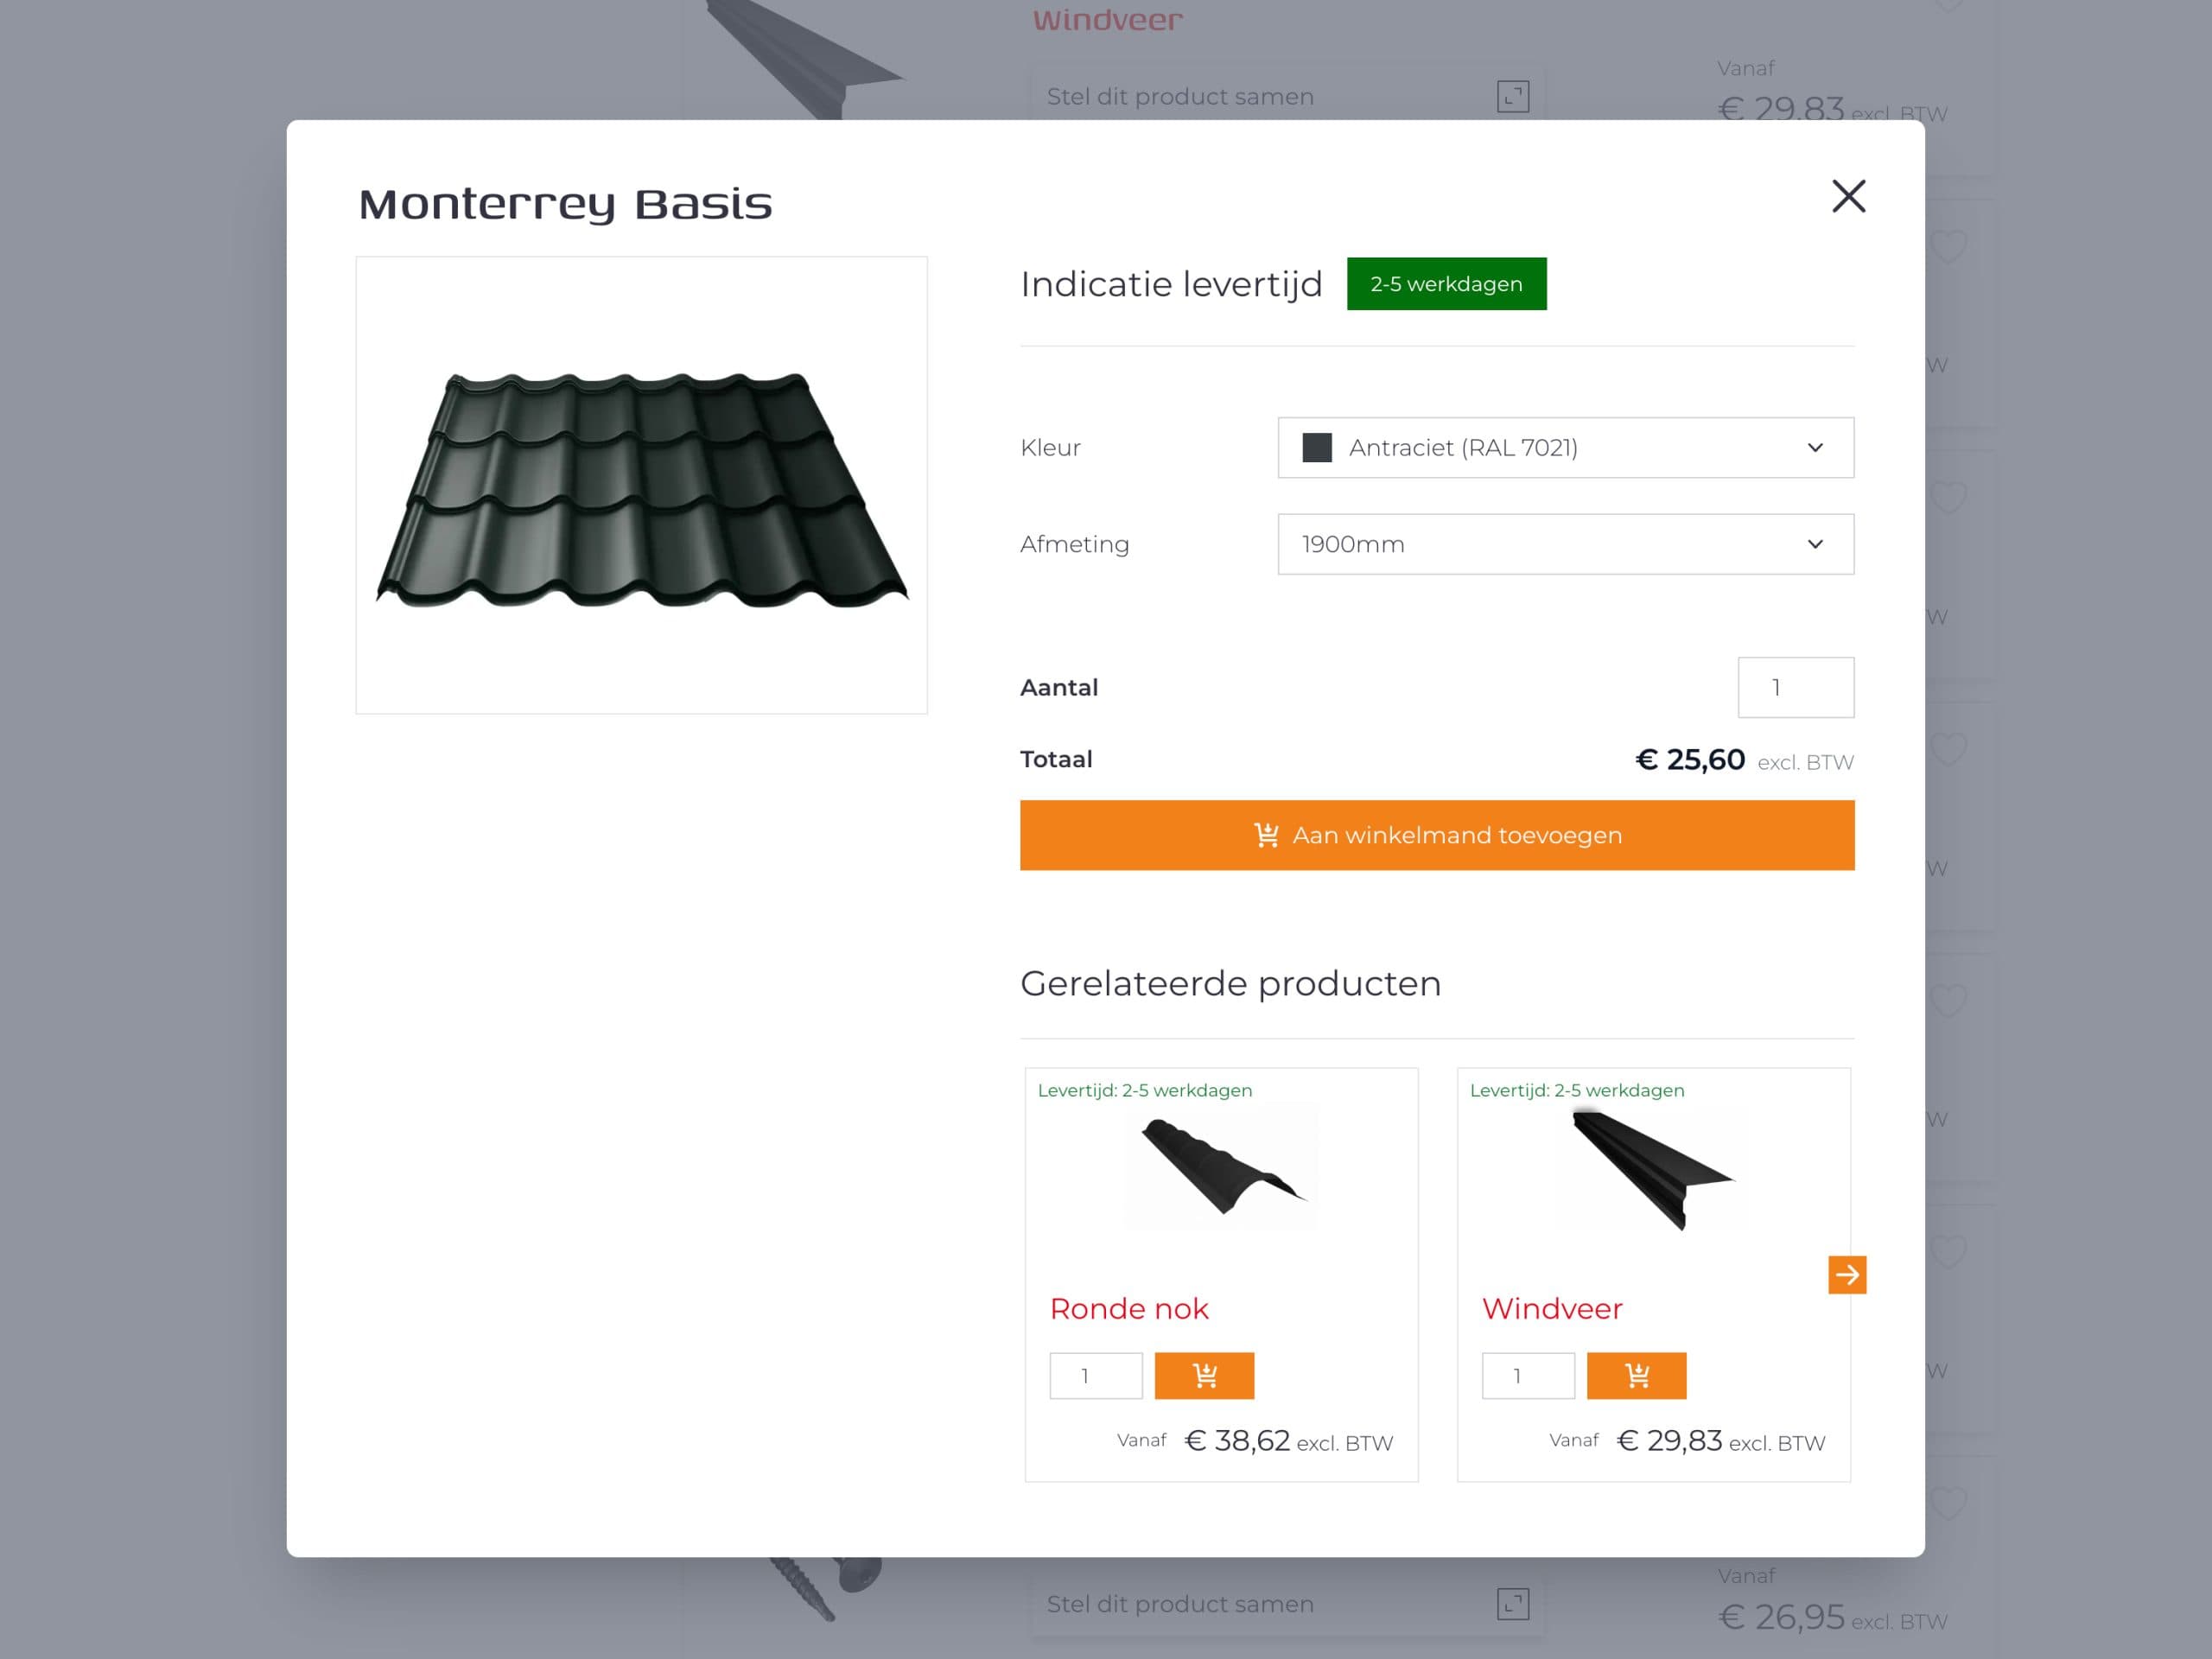Click the Ronde nok product thumbnail
Image resolution: width=2212 pixels, height=1659 pixels.
click(x=1221, y=1166)
